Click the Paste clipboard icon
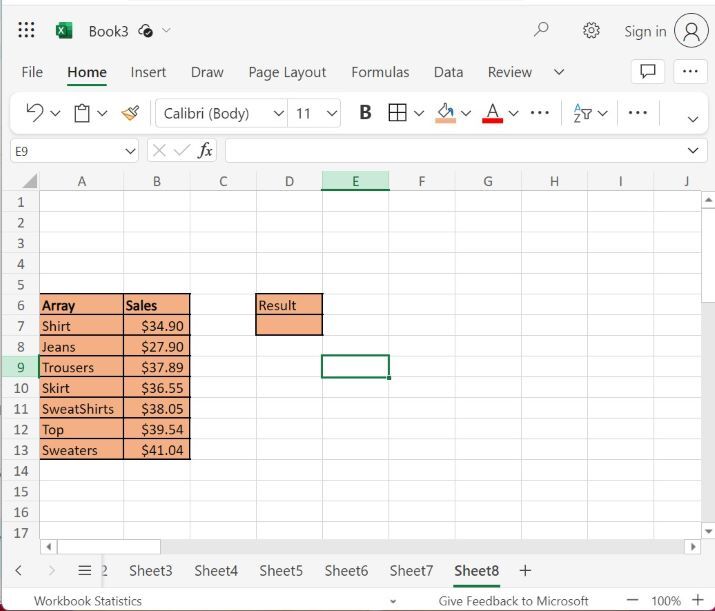Viewport: 715px width, 611px height. pos(82,113)
